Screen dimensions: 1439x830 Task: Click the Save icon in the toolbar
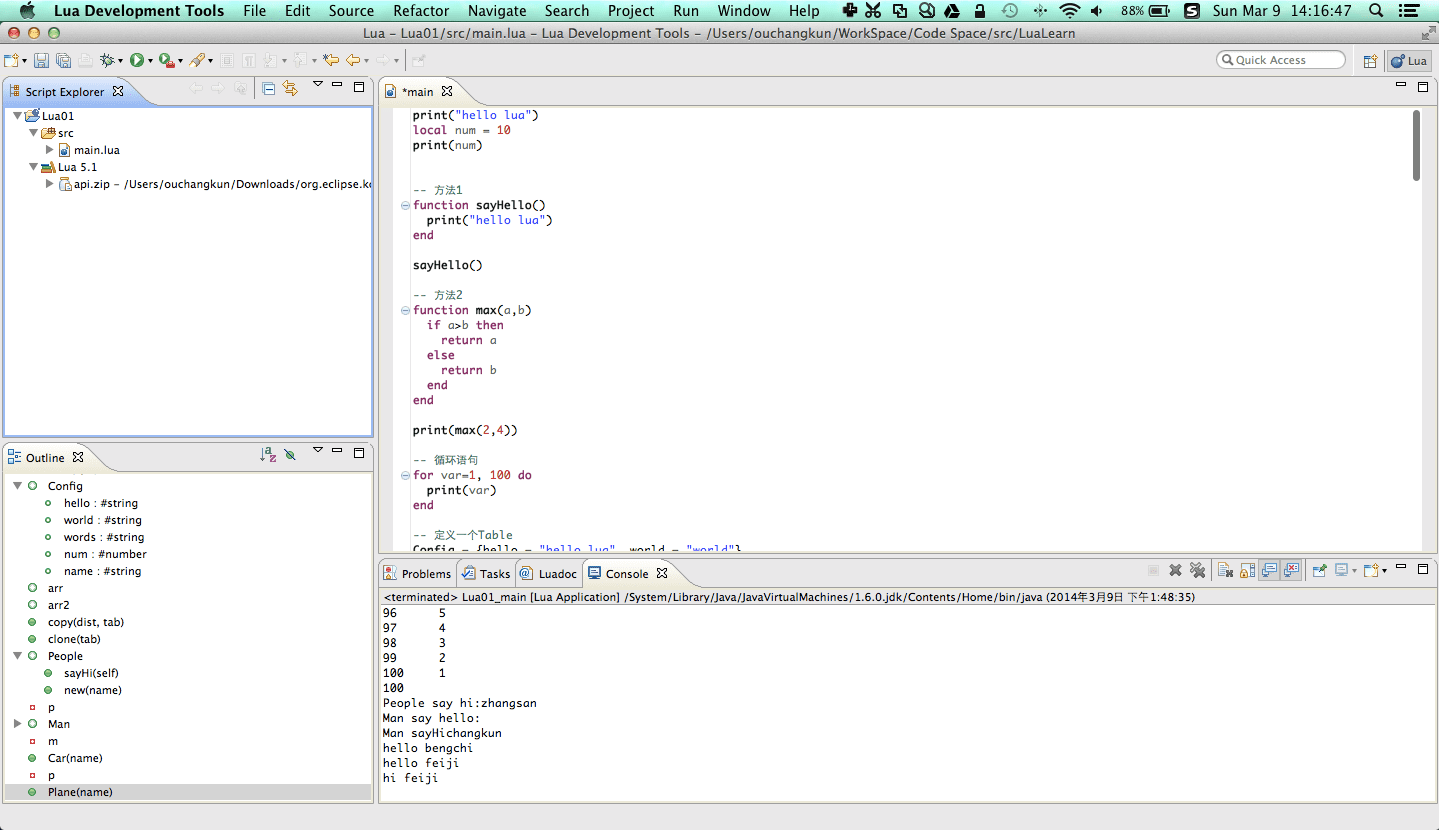coord(41,61)
